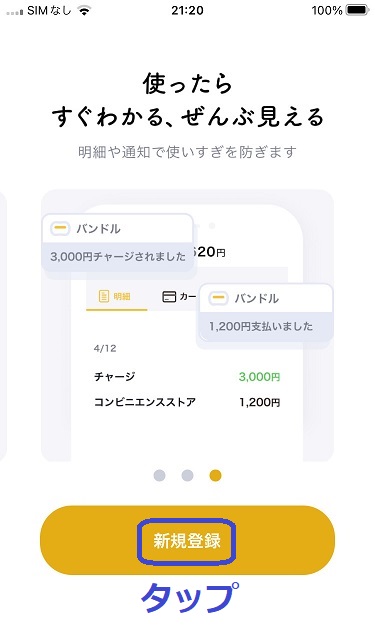Tap the card icon in 1,200円支払い notification
The image size is (375, 628).
[x=218, y=298]
